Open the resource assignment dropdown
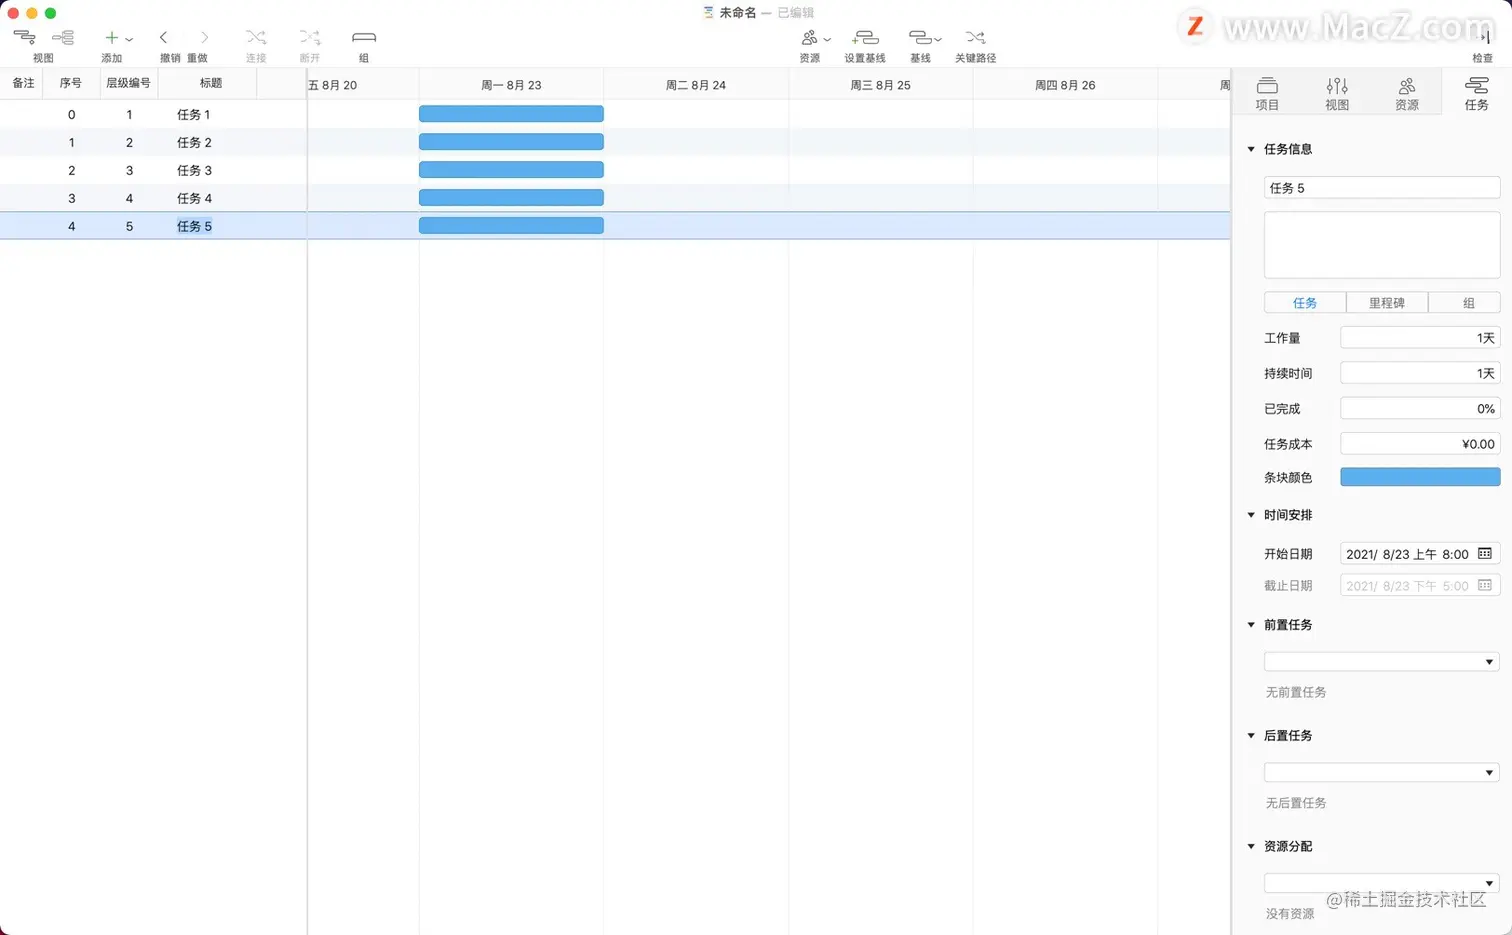Screen dimensions: 1512x935 click(1382, 883)
